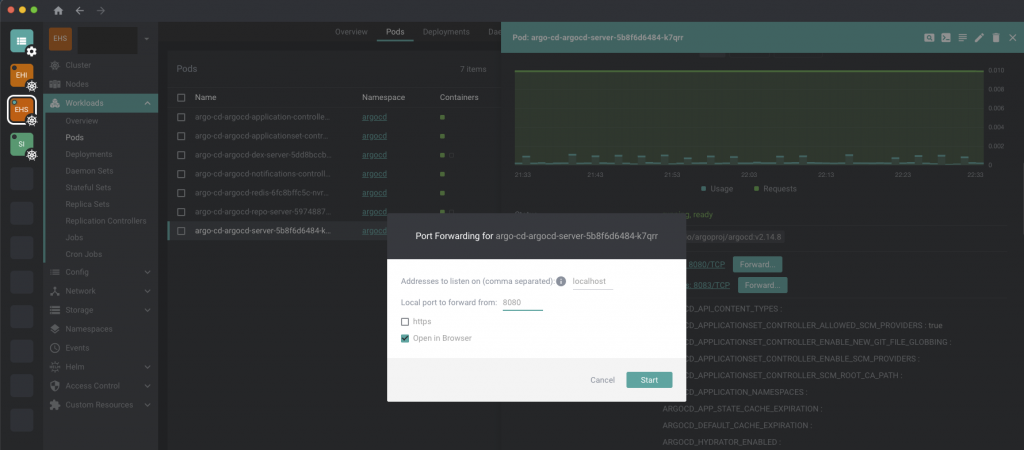Edit the pod with the pencil icon

pyautogui.click(x=979, y=38)
